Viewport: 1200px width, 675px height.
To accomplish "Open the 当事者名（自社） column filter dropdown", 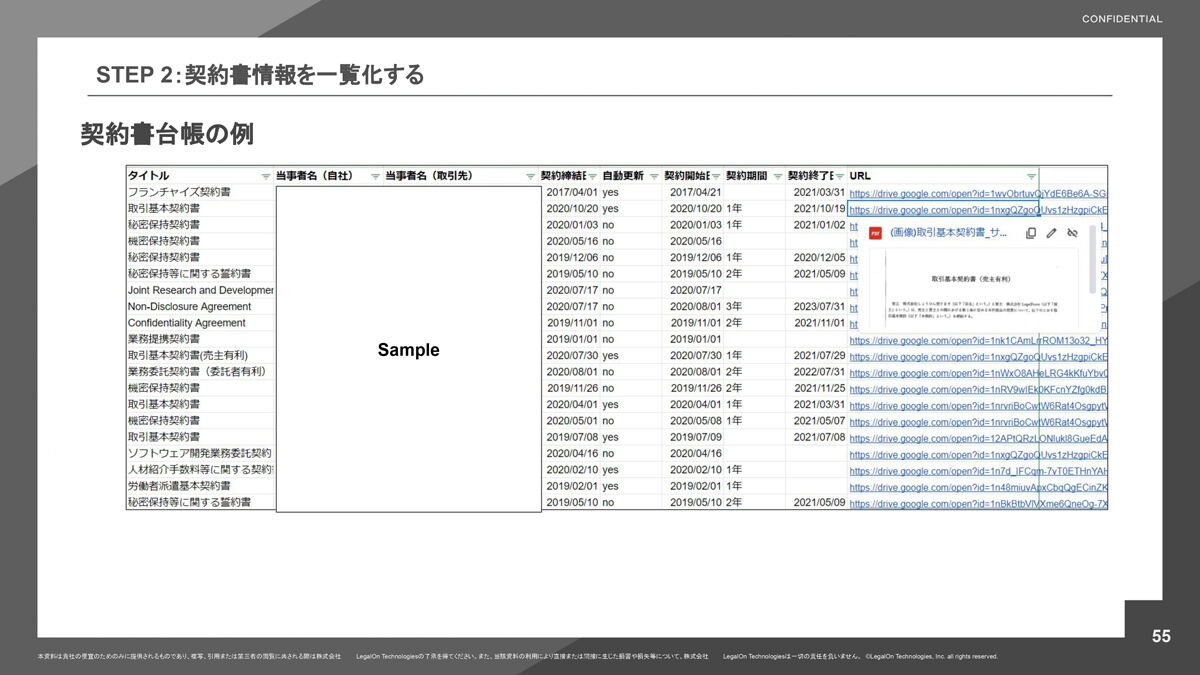I will click(375, 176).
